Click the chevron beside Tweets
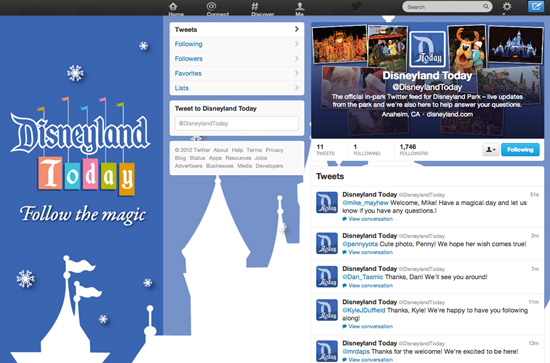 297,29
